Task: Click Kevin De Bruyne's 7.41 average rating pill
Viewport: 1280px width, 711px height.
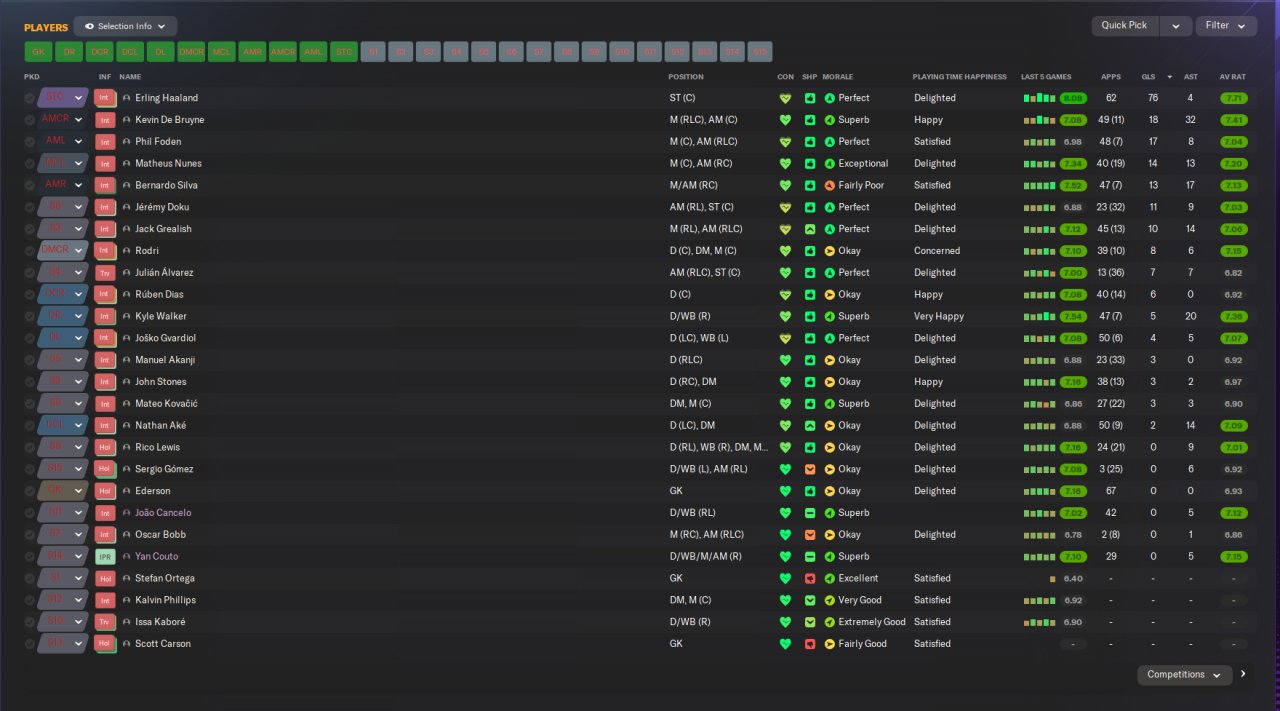Action: (x=1233, y=120)
